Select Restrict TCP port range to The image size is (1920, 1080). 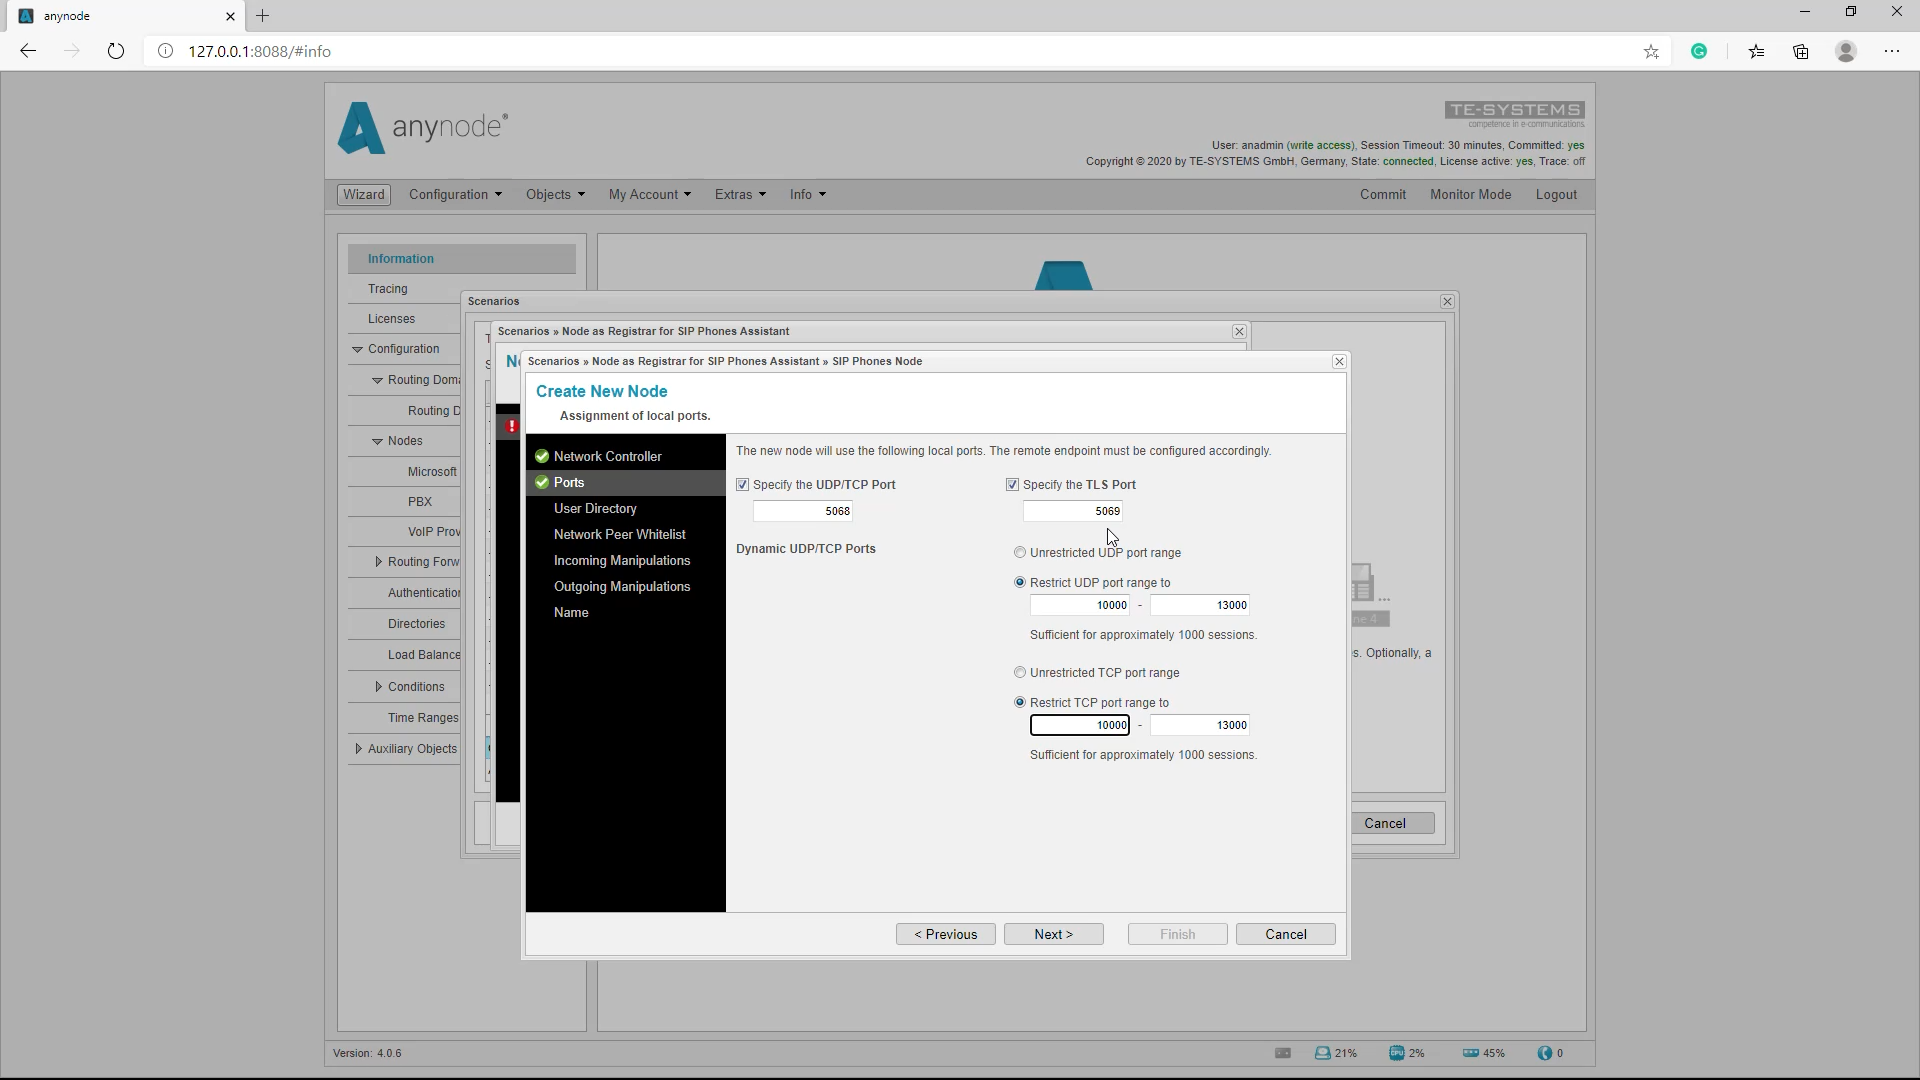(x=1020, y=702)
